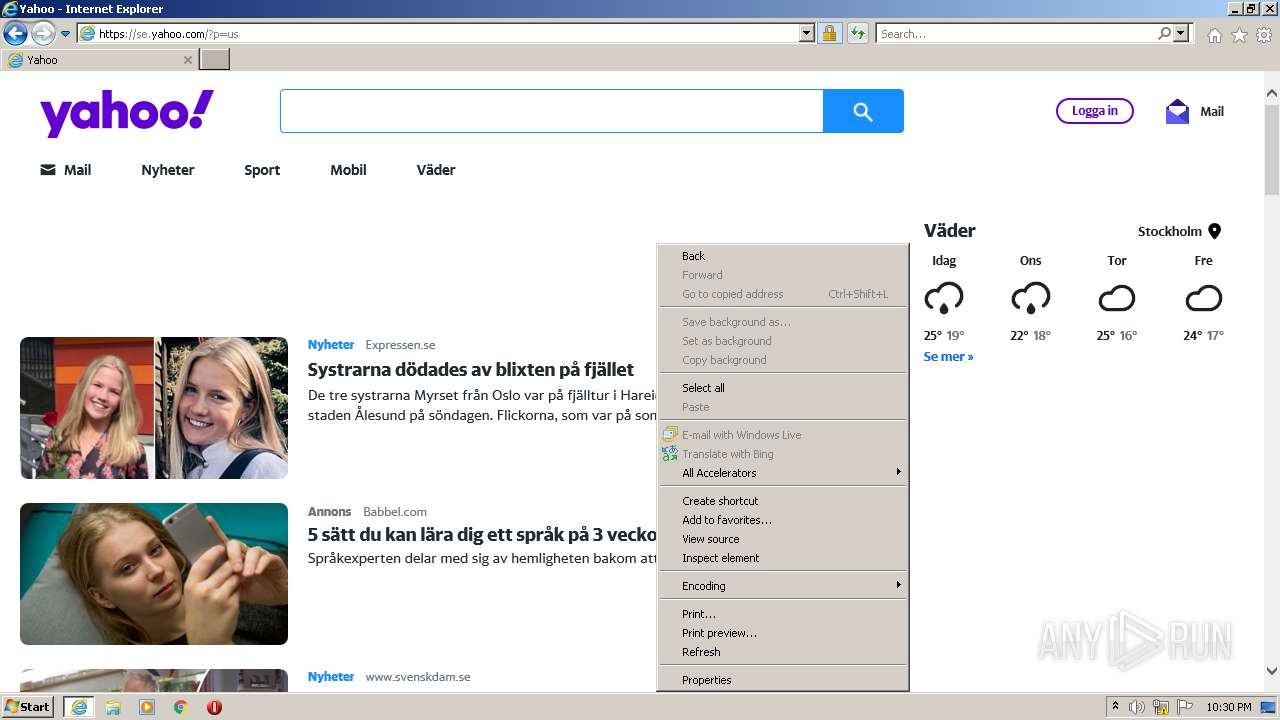Click the Ons rain weather icon

(1031, 298)
